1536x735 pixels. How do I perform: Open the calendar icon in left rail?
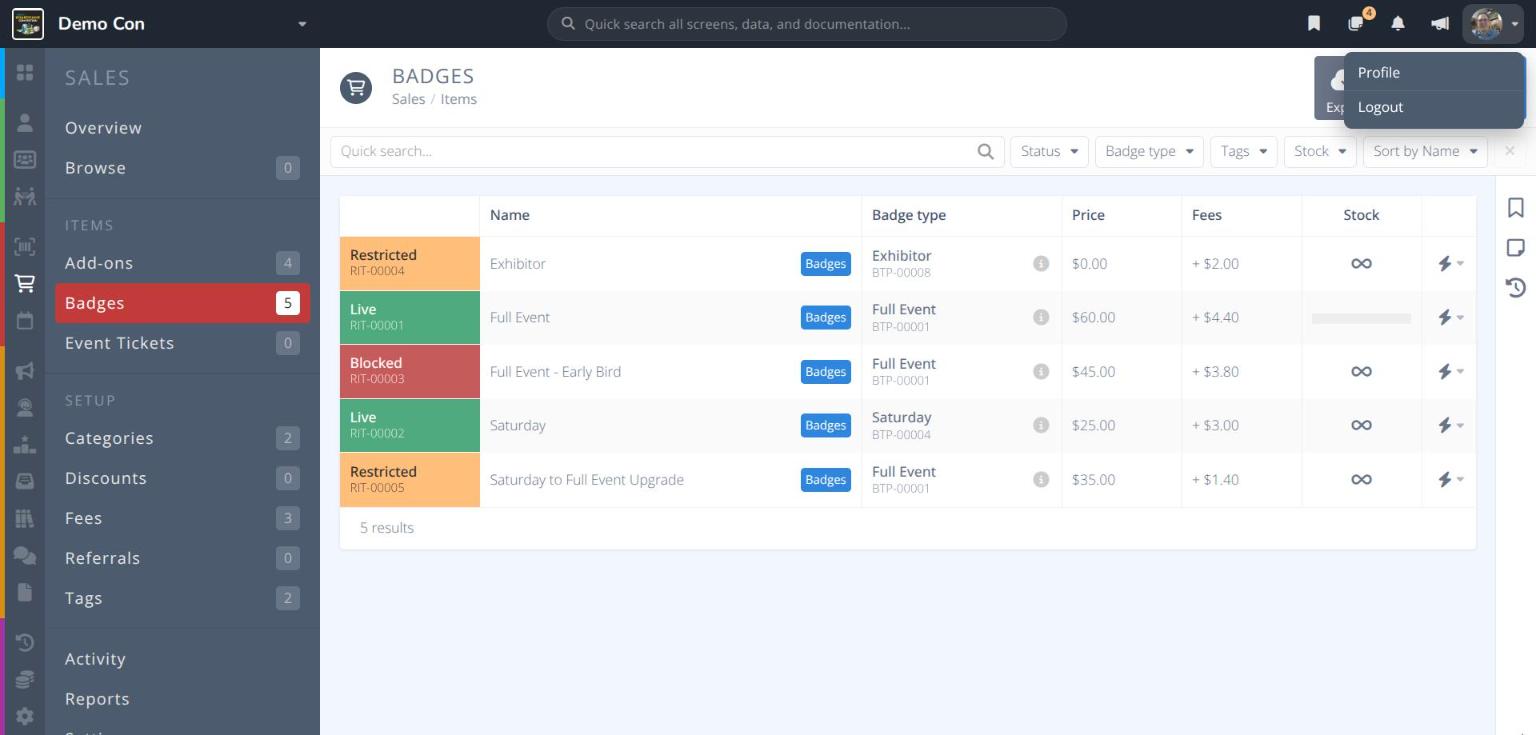25,321
